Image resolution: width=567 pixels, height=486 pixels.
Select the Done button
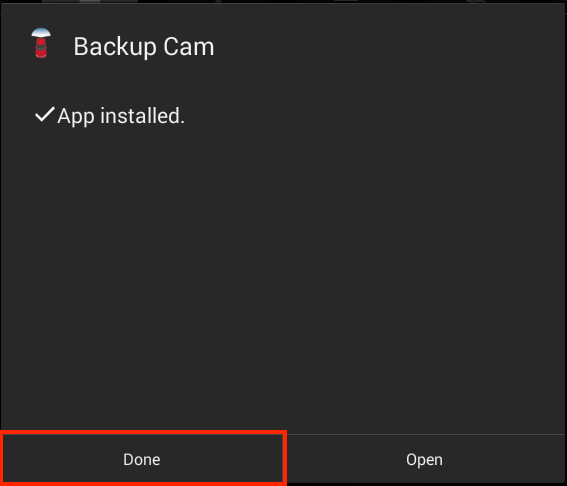coord(142,459)
